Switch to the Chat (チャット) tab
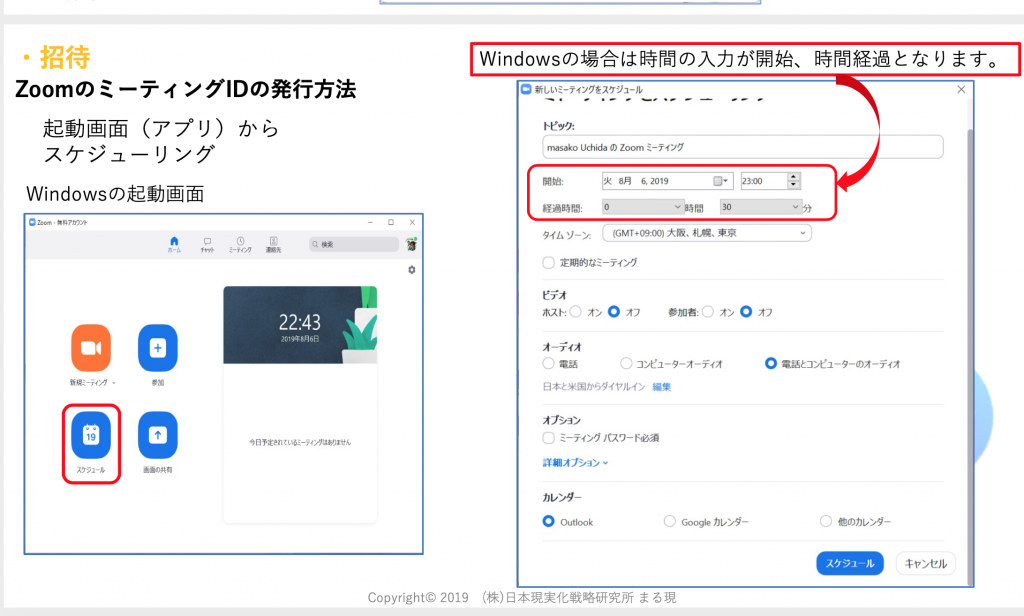The height and width of the screenshot is (616, 1024). pyautogui.click(x=207, y=244)
